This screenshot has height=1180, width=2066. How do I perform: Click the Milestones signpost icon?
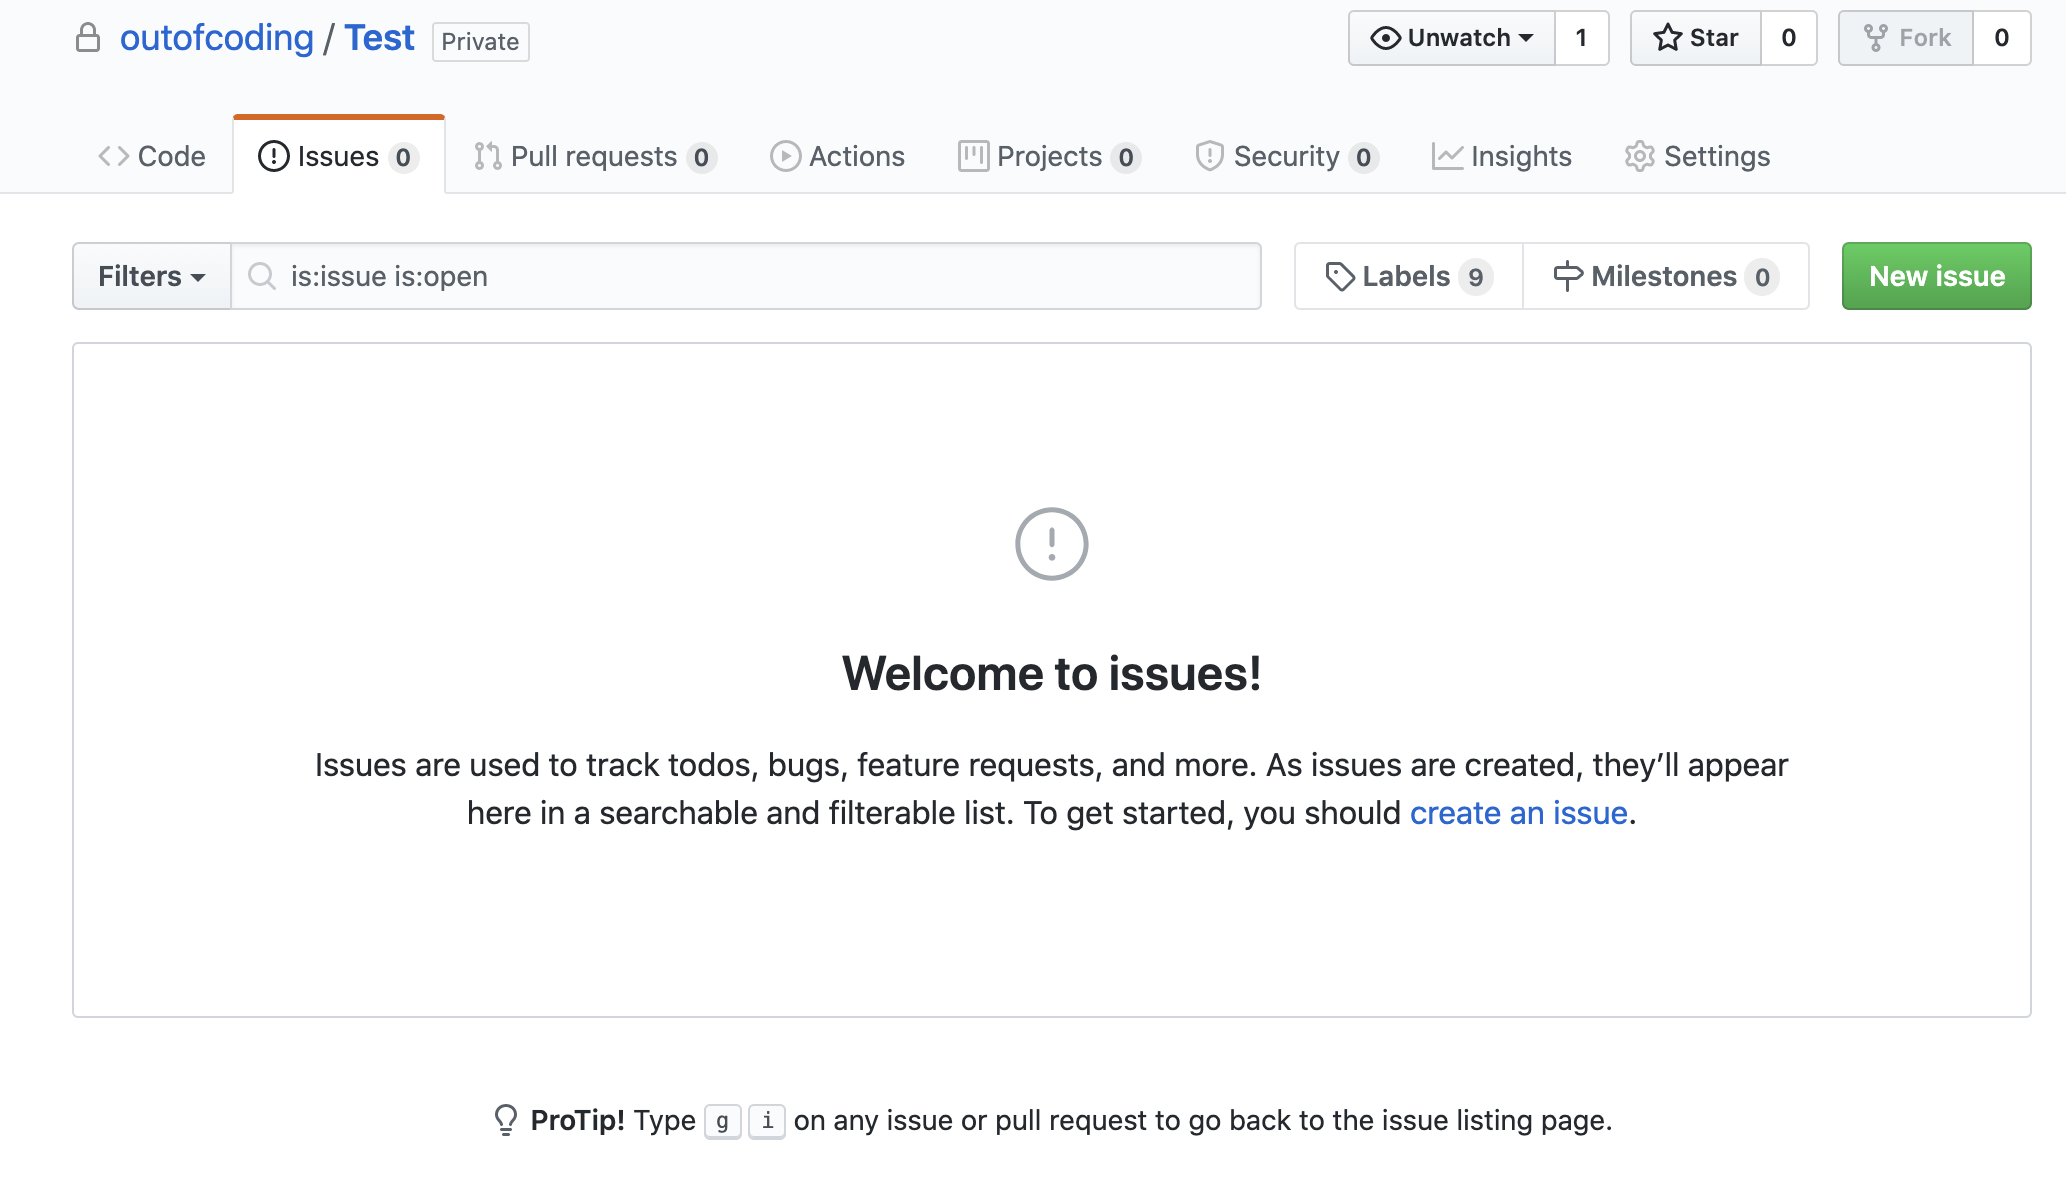tap(1567, 276)
